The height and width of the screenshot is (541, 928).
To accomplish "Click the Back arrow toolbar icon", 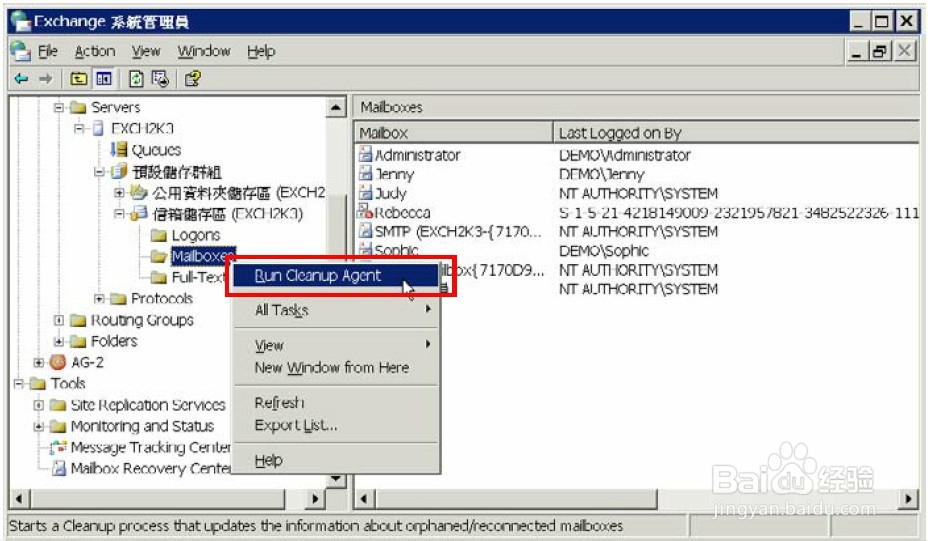I will coord(22,78).
